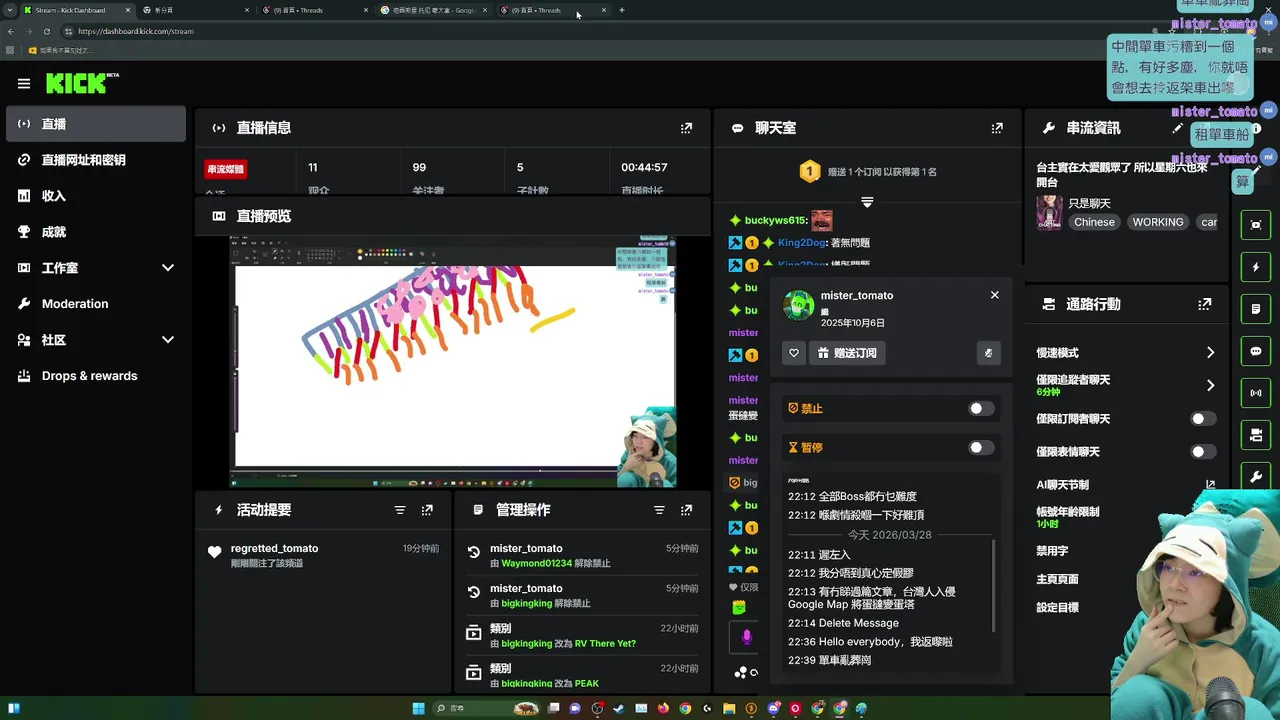Open 成就 in the sidebar

point(96,232)
